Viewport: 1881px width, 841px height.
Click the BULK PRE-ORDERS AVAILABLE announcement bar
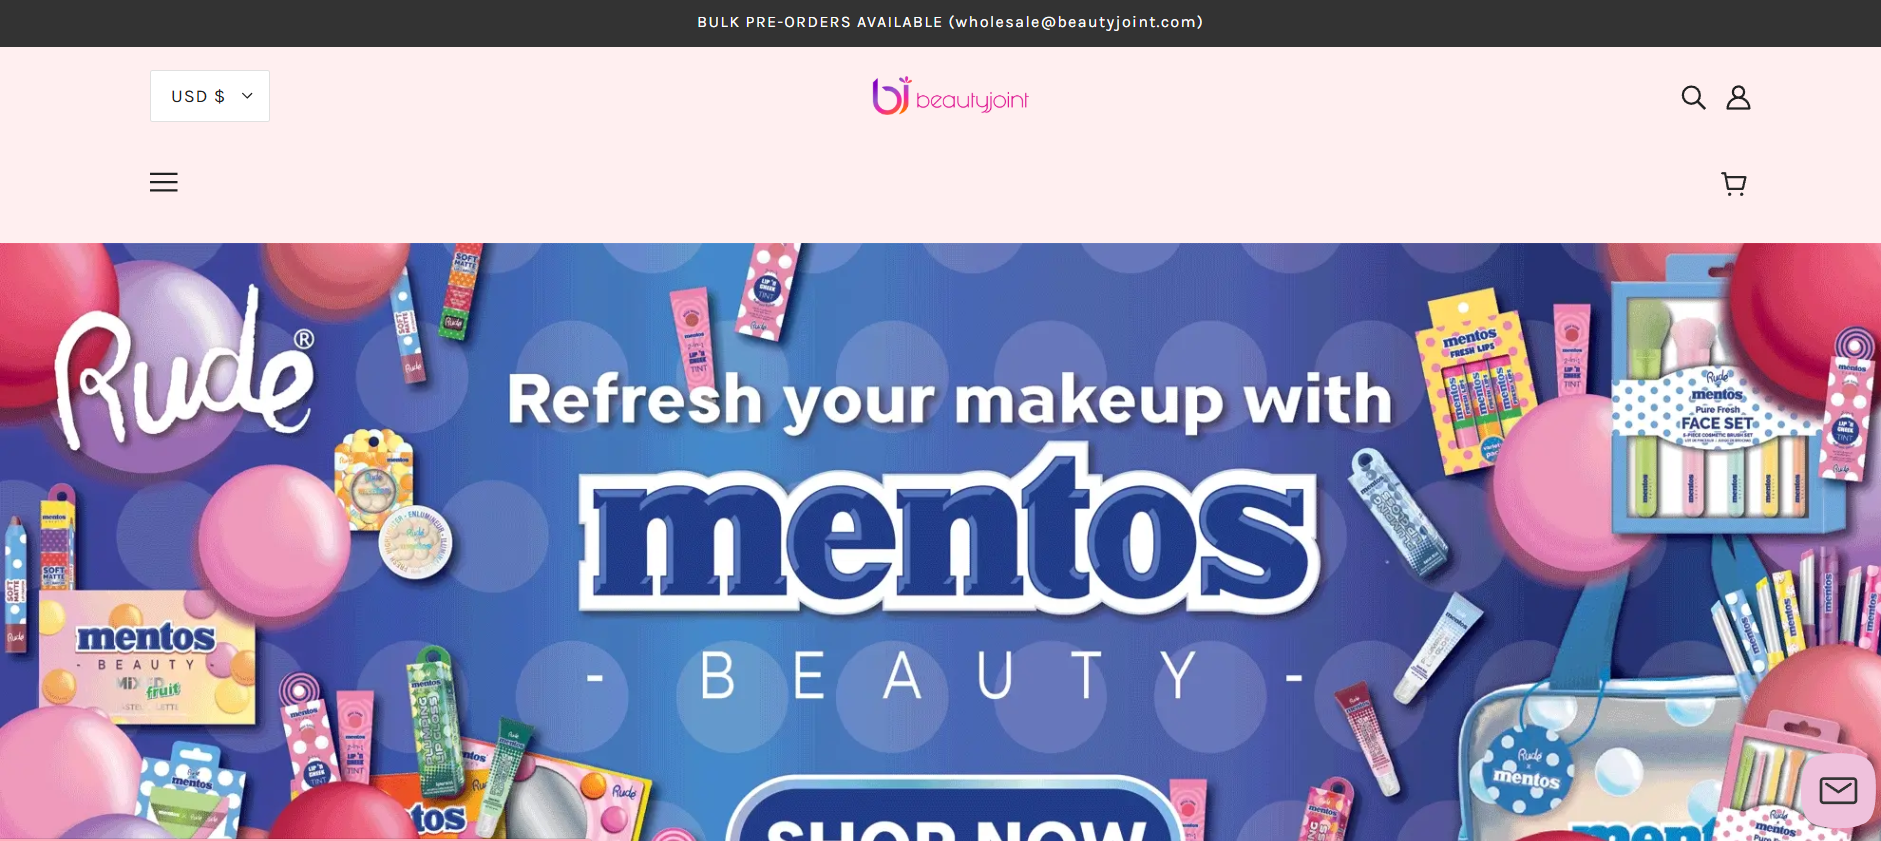pyautogui.click(x=950, y=22)
